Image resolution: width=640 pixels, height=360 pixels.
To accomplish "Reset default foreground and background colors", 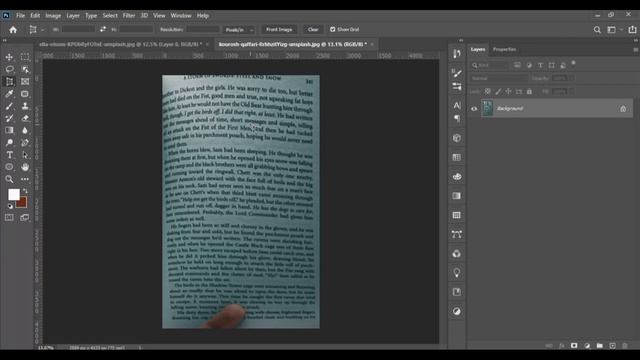I will [x=10, y=206].
